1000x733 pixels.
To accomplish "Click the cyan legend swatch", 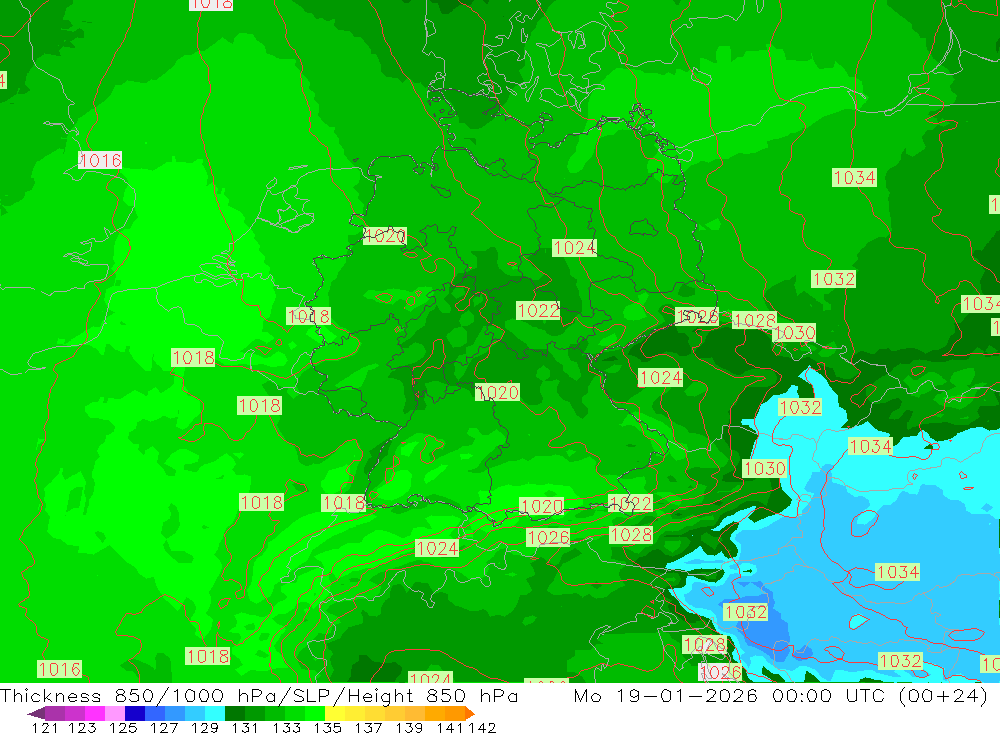I will 214,713.
